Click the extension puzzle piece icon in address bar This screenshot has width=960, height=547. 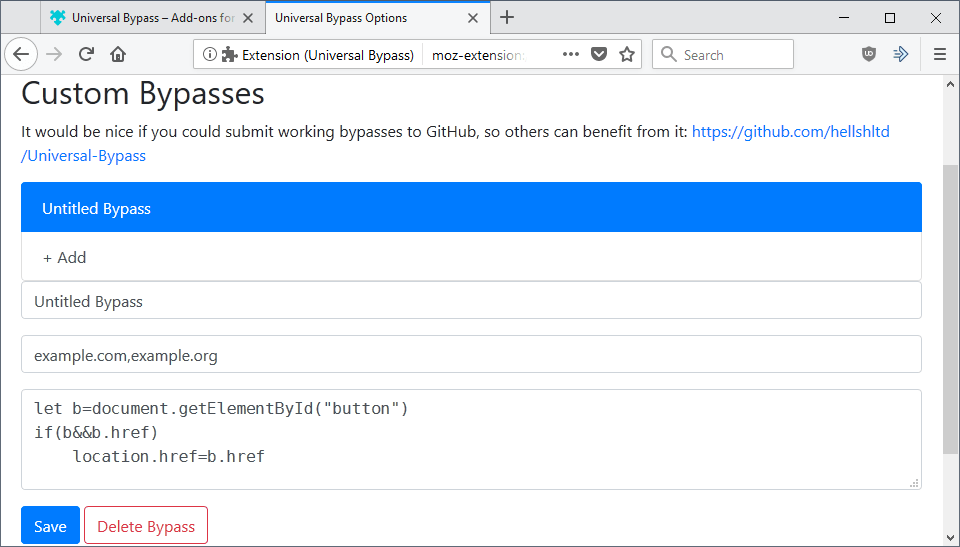[230, 55]
